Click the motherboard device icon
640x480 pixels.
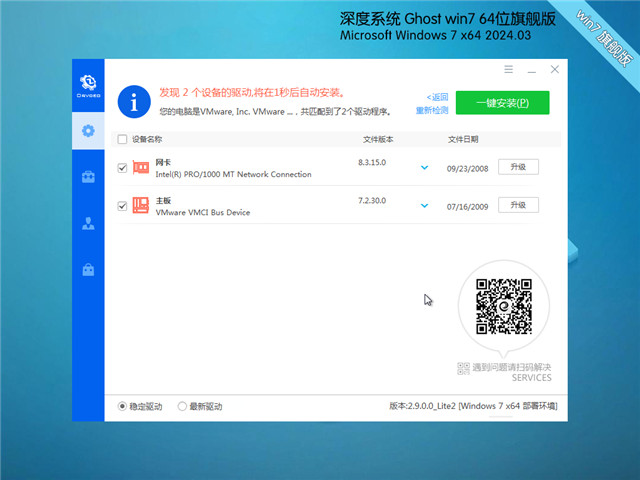141,205
